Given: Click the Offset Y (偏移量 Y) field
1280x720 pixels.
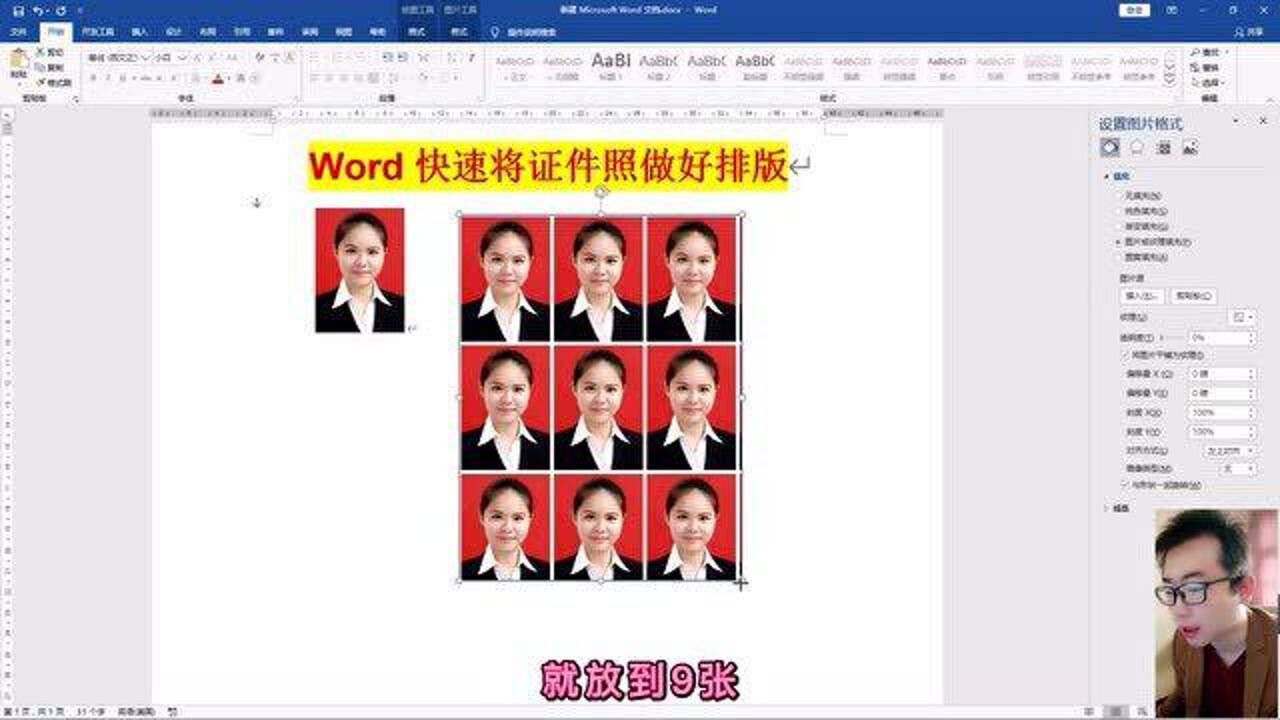Looking at the screenshot, I should coord(1221,393).
